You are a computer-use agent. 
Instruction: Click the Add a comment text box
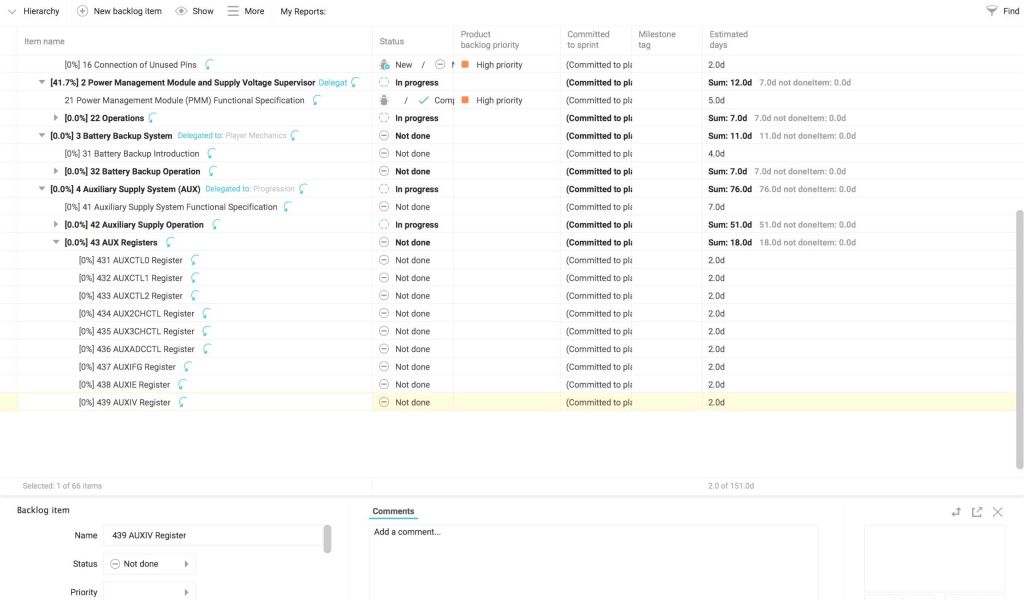[593, 560]
